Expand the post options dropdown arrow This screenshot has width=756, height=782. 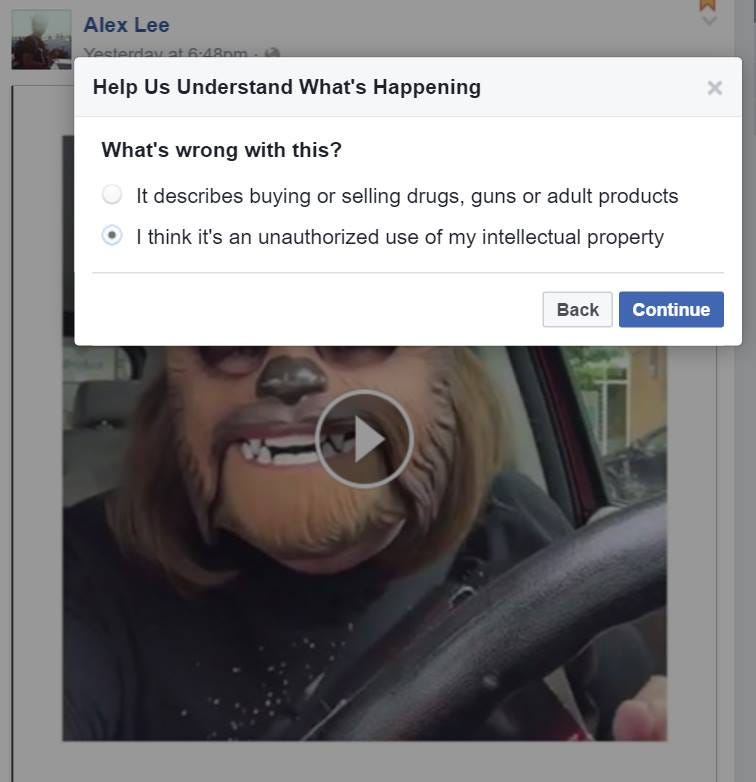(709, 21)
